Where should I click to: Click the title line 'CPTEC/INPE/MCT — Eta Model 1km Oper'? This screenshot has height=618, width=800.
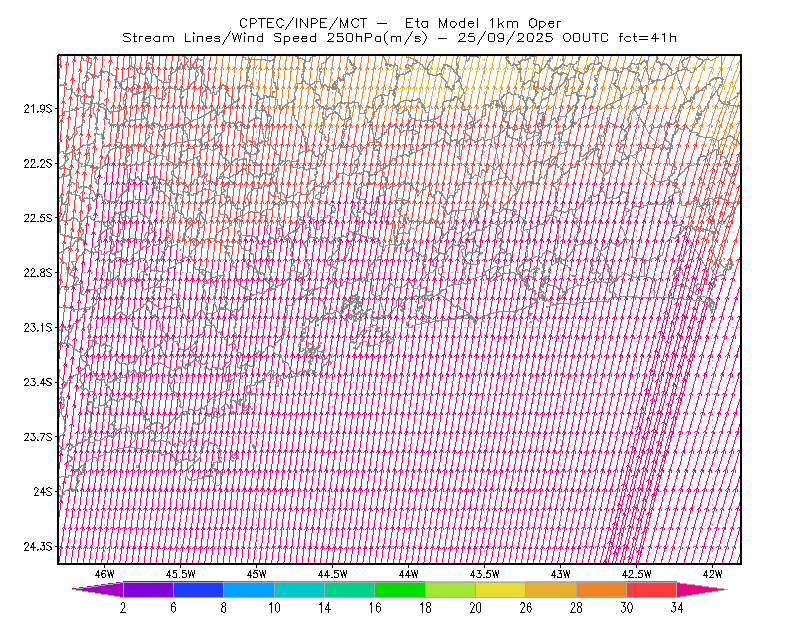400,23
